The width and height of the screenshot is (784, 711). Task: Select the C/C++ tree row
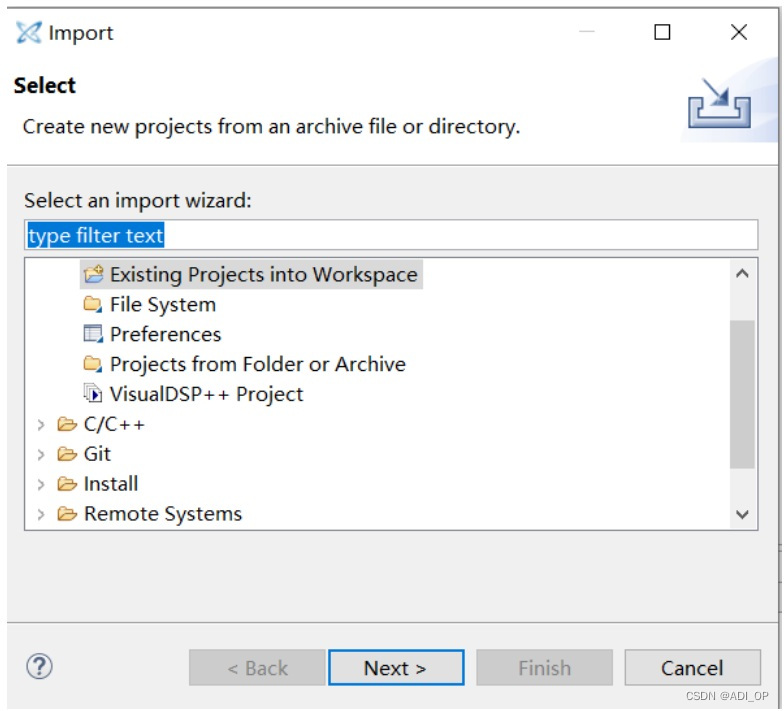point(114,424)
